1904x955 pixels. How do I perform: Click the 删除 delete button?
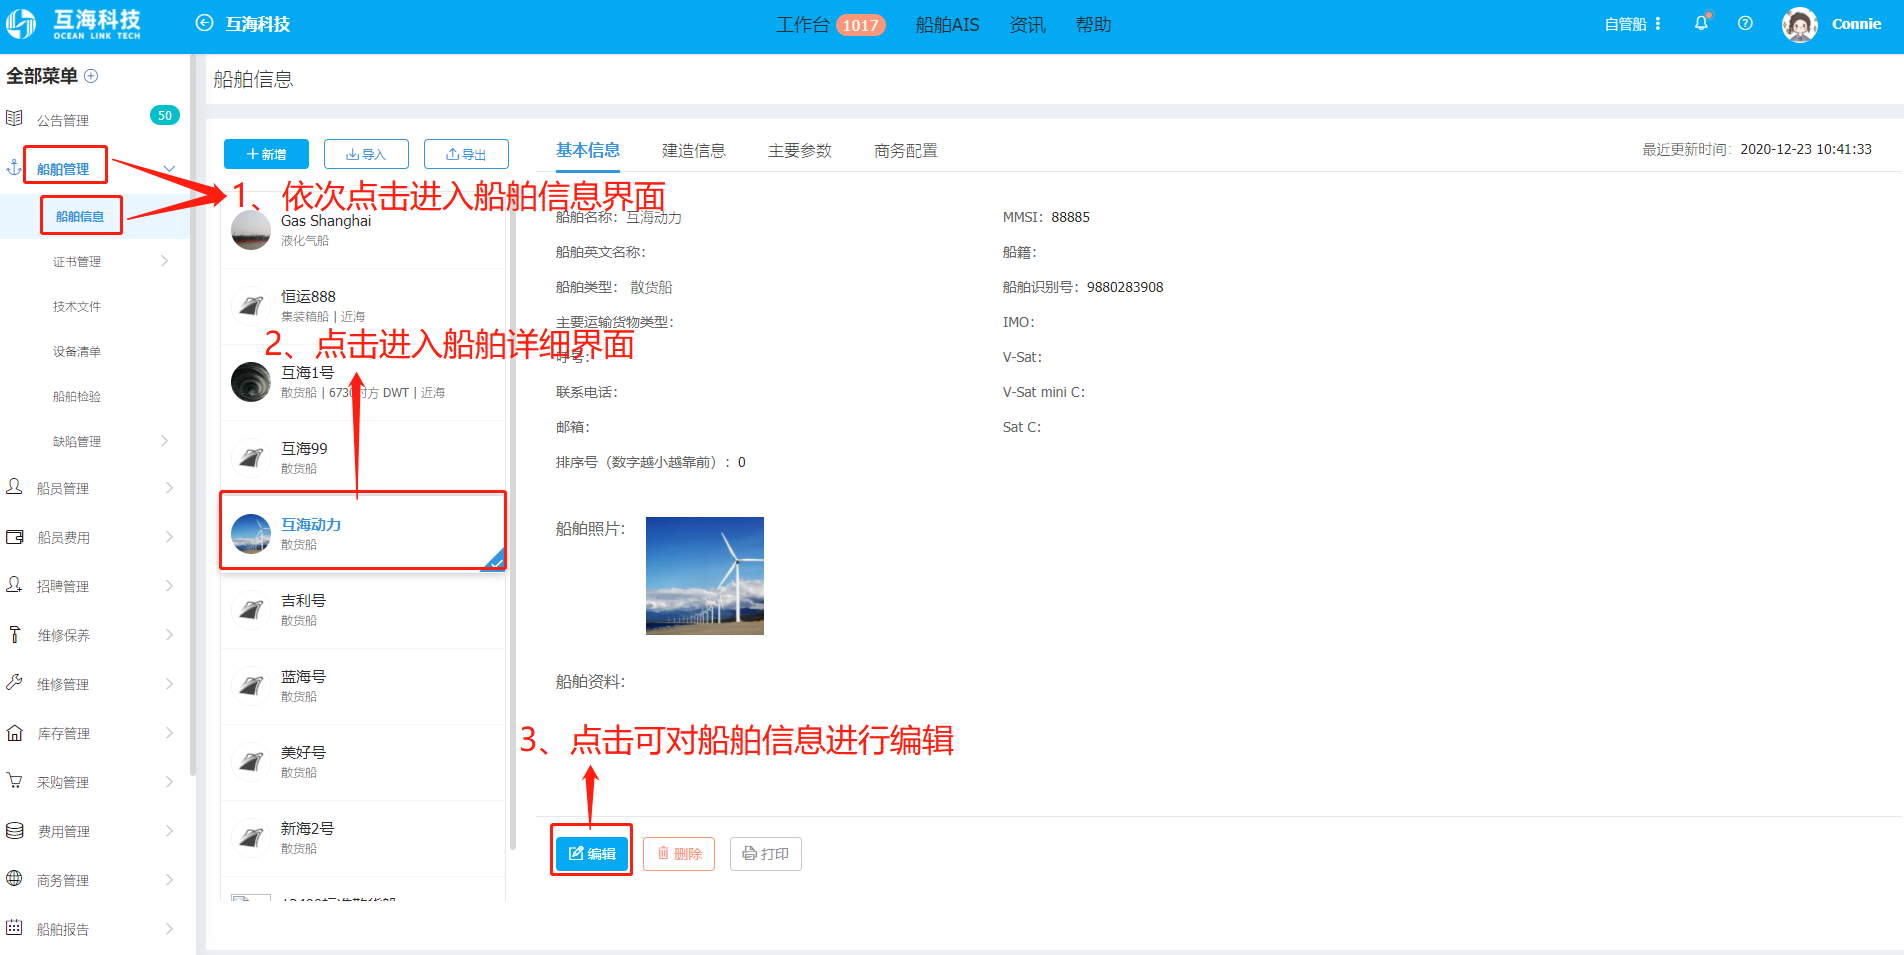click(679, 853)
